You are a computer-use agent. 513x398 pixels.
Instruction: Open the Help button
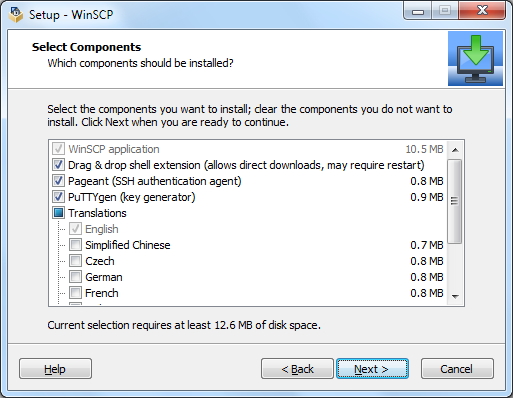pyautogui.click(x=55, y=369)
